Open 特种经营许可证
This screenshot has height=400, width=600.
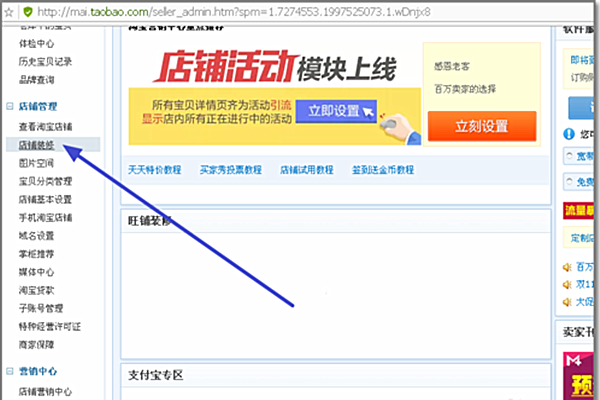50,327
